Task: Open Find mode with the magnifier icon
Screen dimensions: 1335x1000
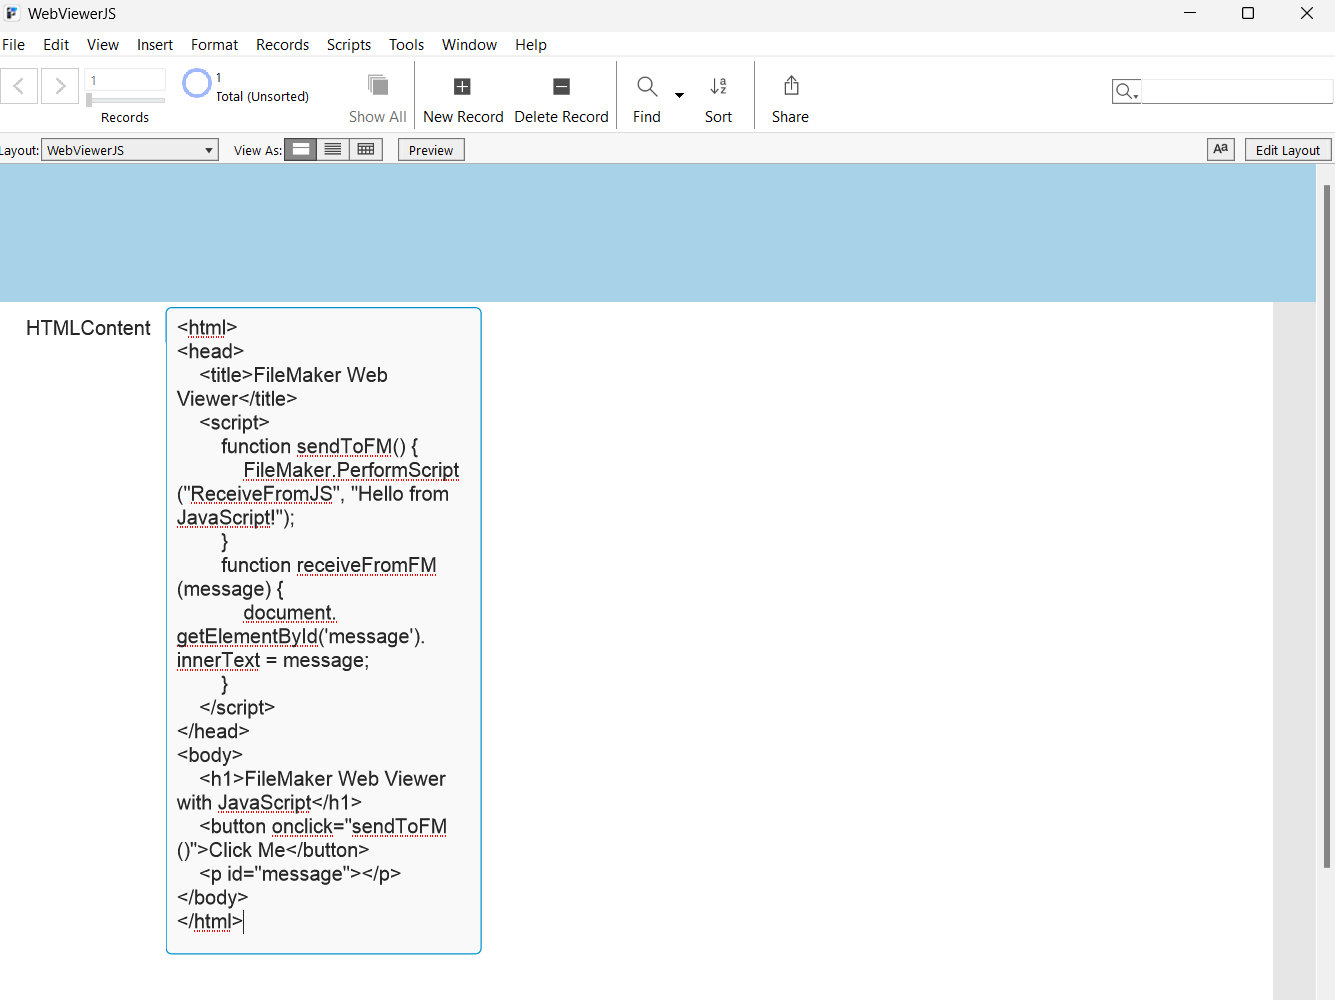Action: (x=647, y=87)
